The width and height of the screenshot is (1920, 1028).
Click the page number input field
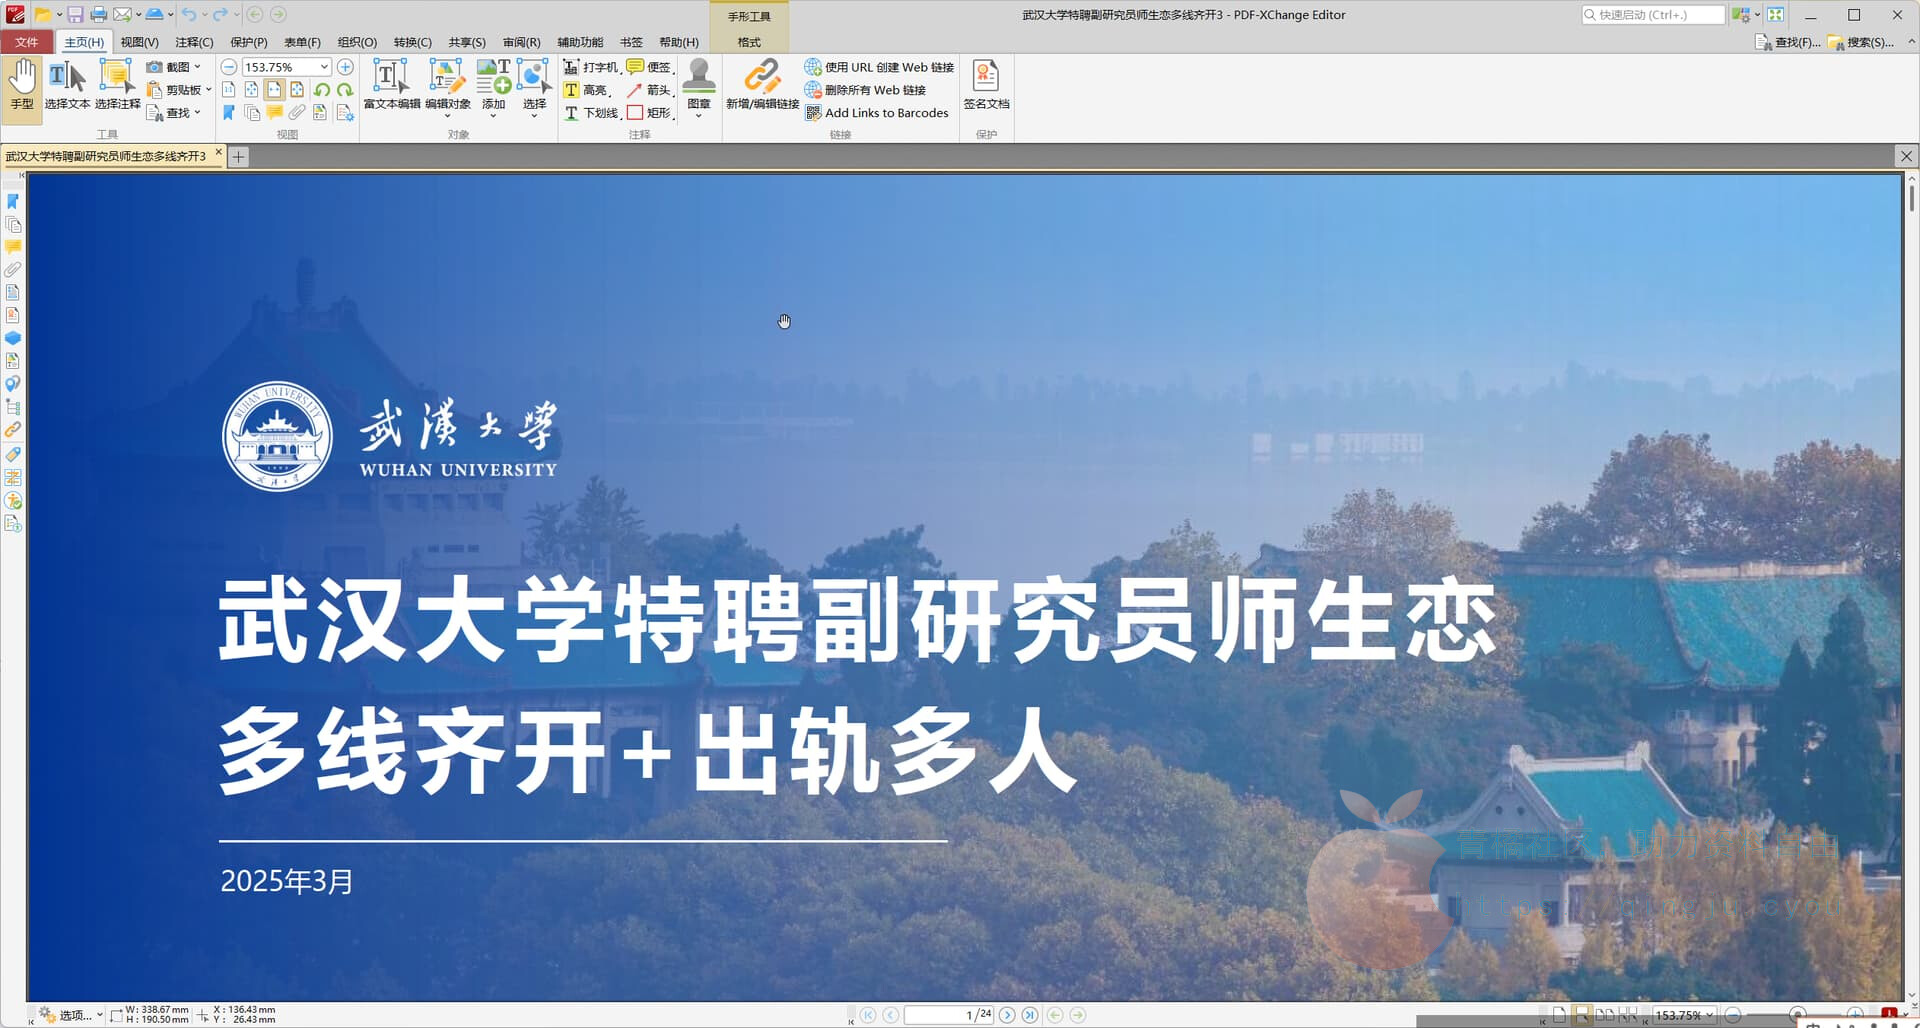938,1015
